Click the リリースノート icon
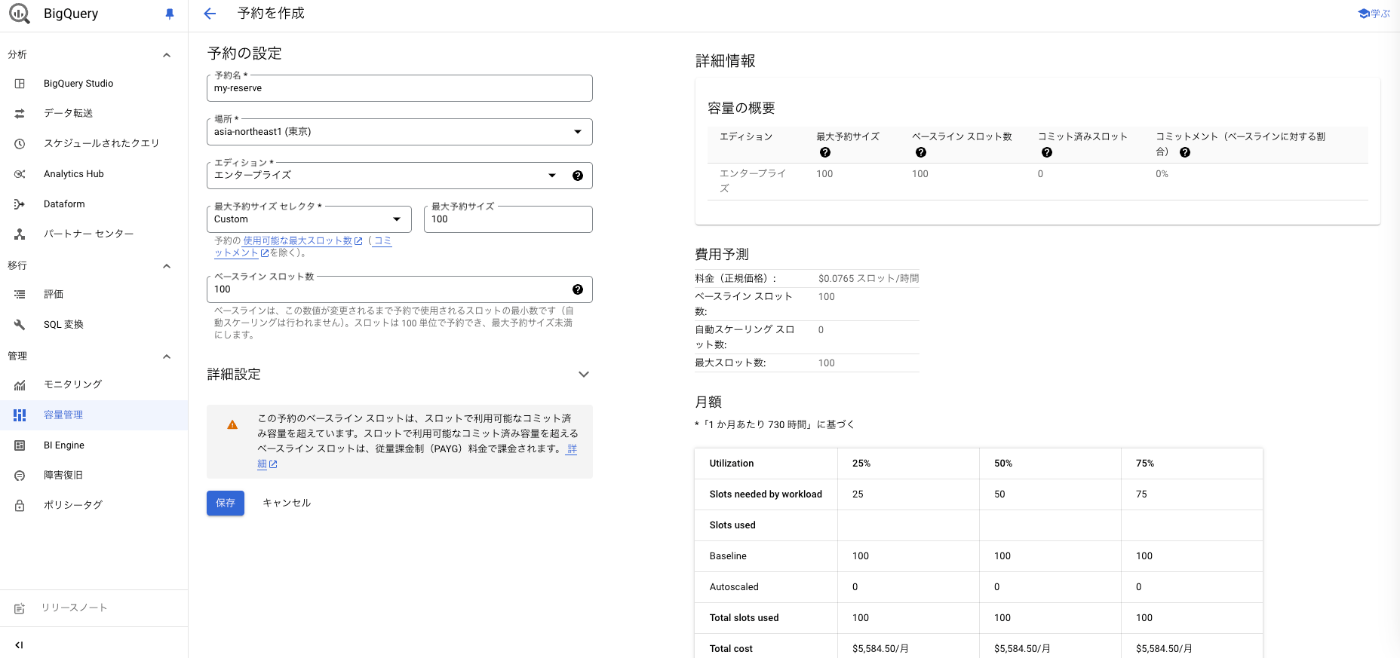This screenshot has width=1400, height=658. [x=19, y=608]
